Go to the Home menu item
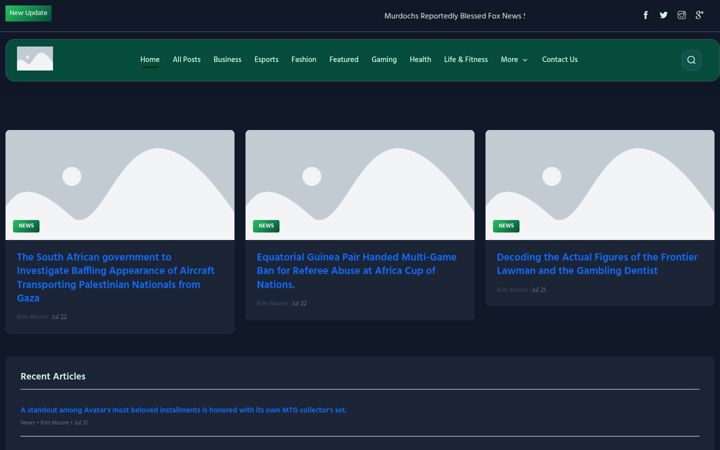 point(150,59)
